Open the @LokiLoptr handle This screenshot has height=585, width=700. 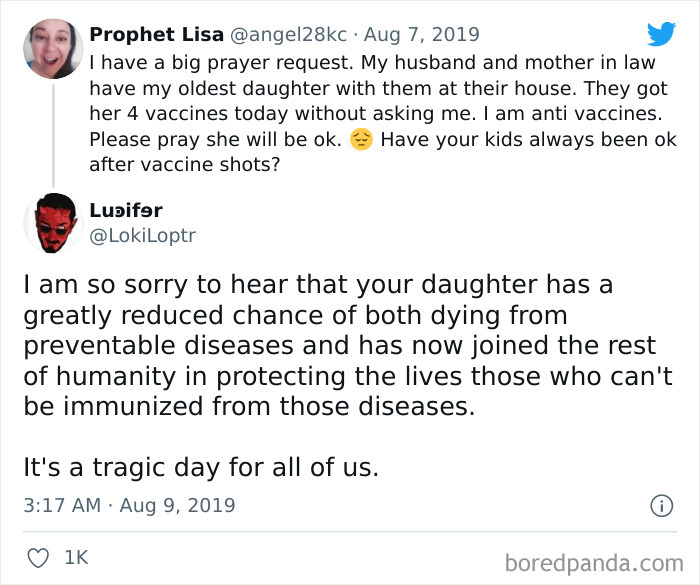point(143,237)
